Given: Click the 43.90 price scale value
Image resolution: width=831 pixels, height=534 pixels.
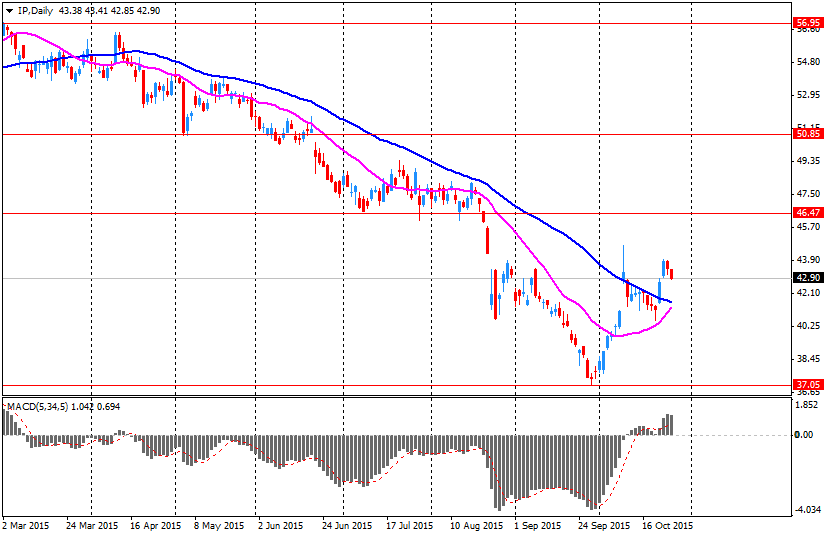Looking at the screenshot, I should pos(809,260).
